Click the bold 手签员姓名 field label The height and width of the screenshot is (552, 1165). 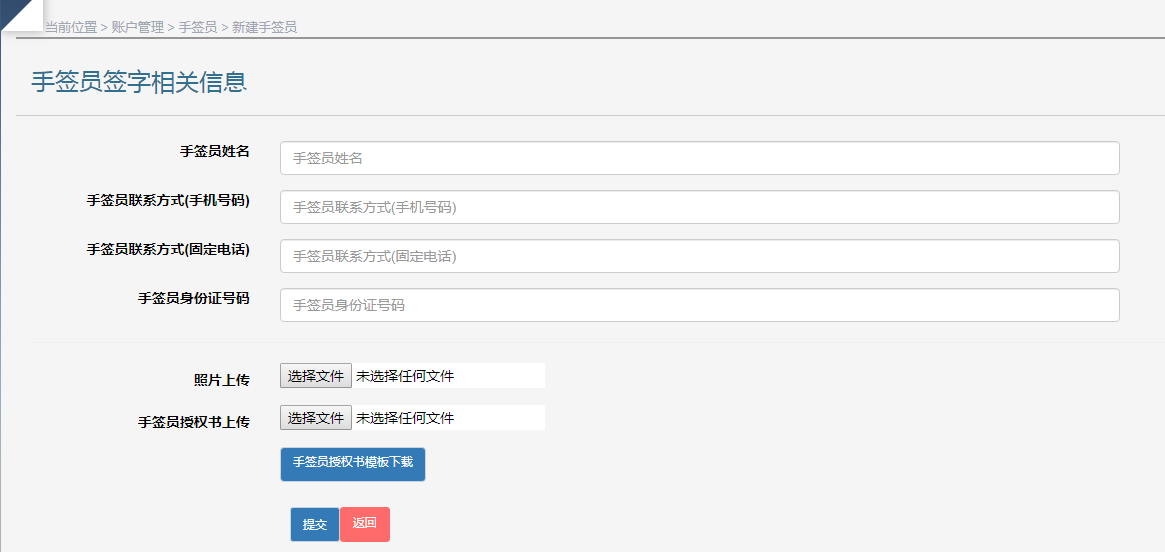(214, 151)
